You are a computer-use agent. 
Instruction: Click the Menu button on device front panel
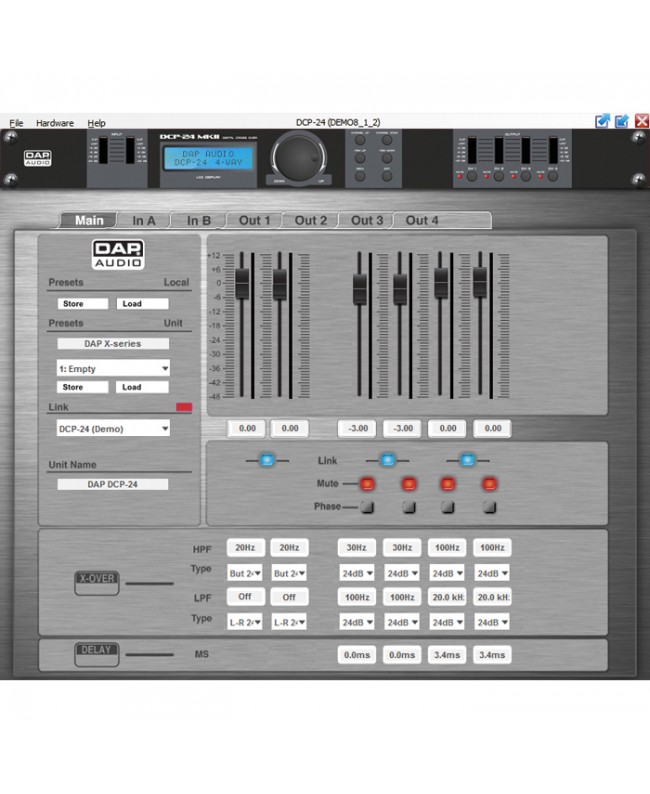pyautogui.click(x=360, y=176)
